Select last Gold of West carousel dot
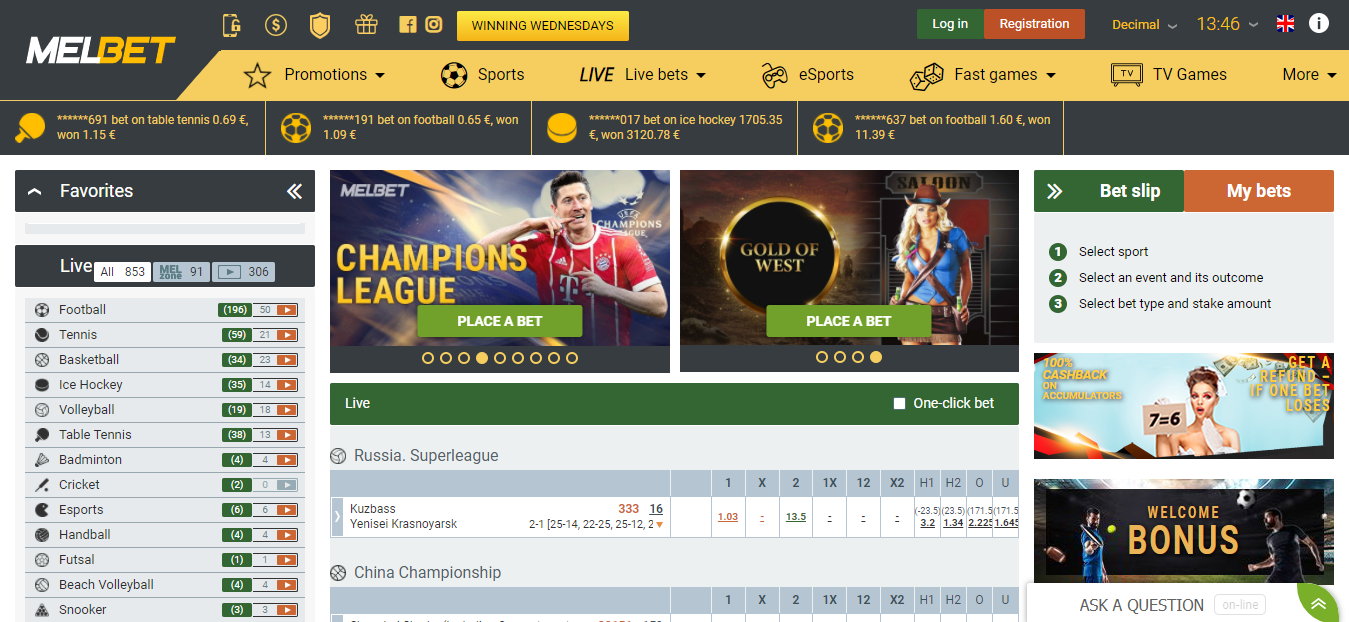Screen dimensions: 1349x622 tap(876, 357)
